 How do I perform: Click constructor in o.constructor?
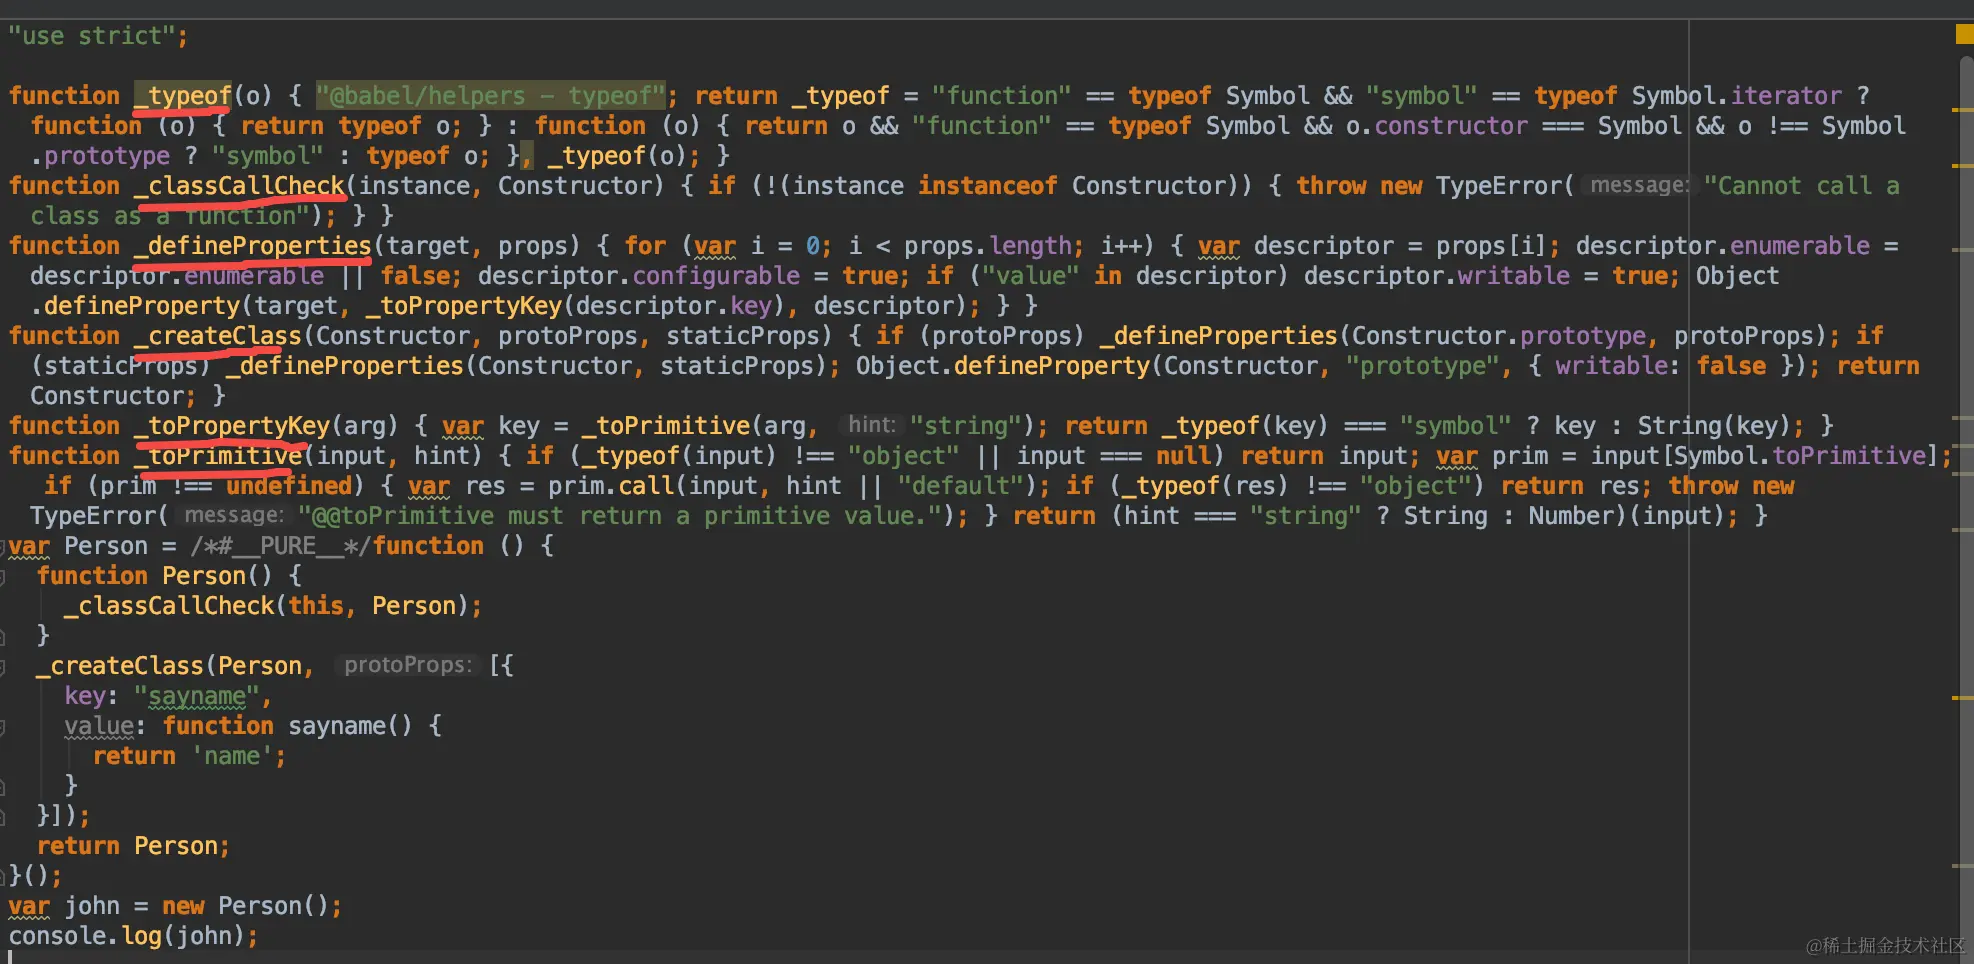click(x=1451, y=126)
